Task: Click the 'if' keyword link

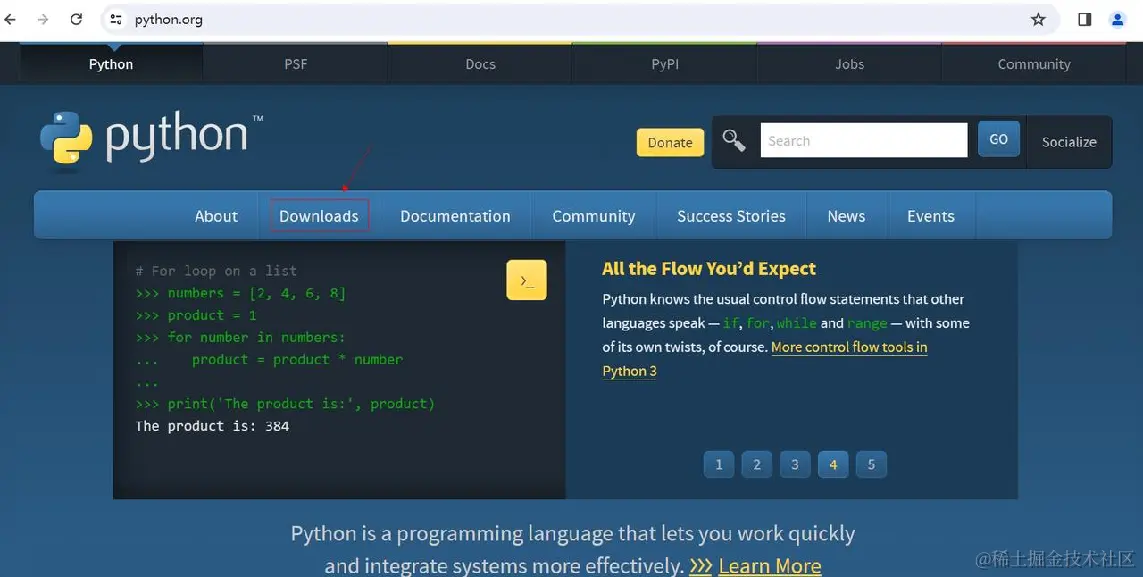Action: tap(730, 323)
